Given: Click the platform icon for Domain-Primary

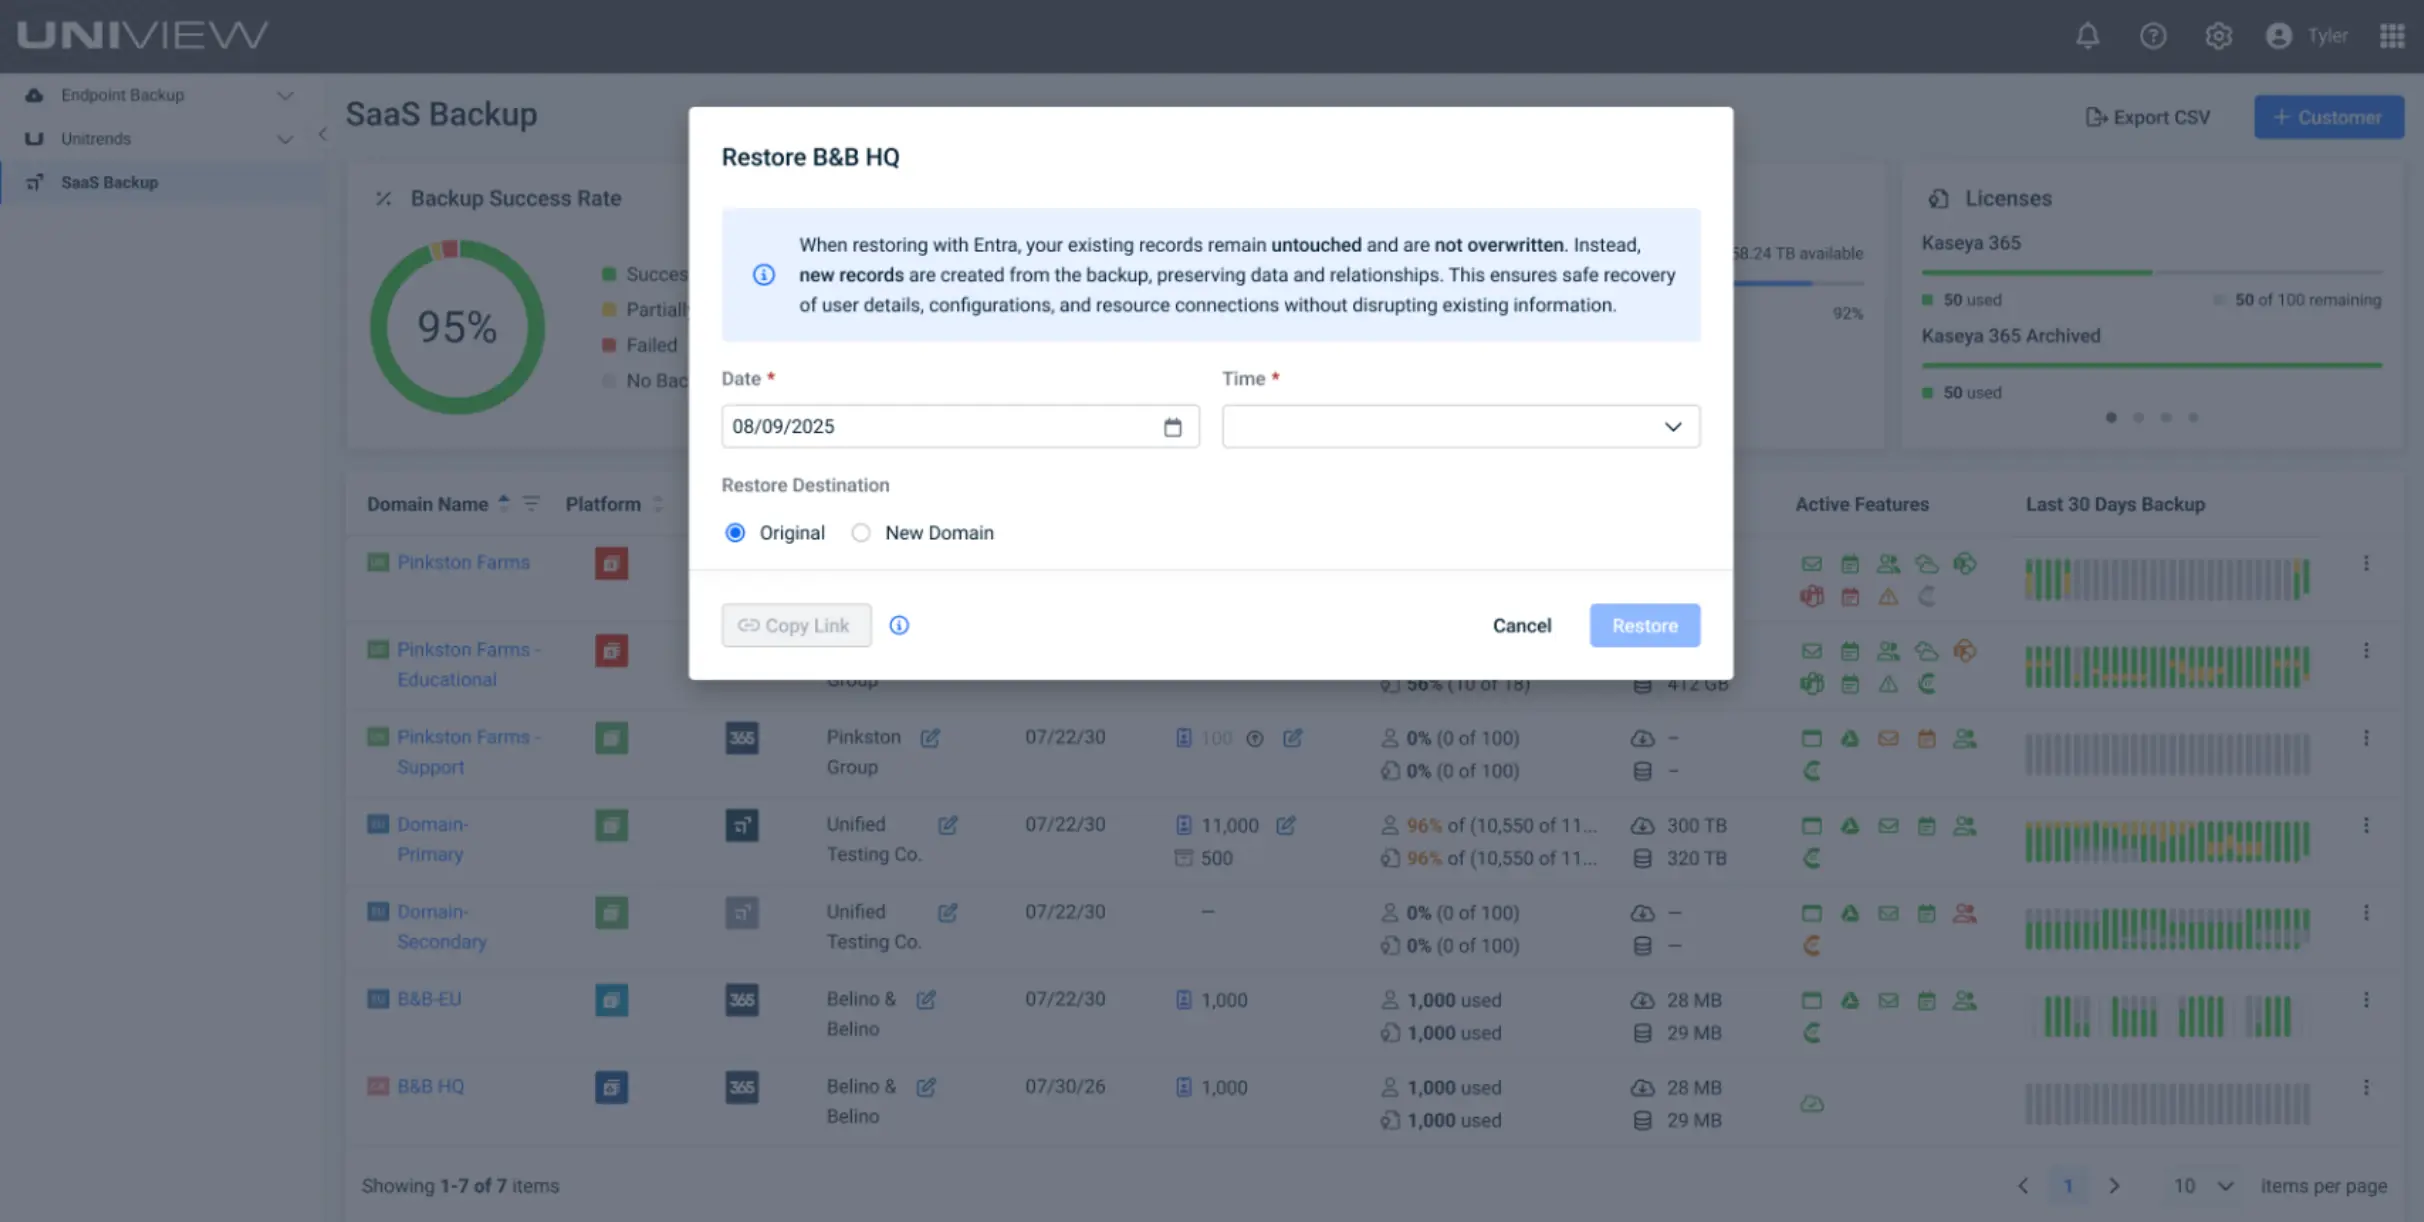Looking at the screenshot, I should coord(741,825).
